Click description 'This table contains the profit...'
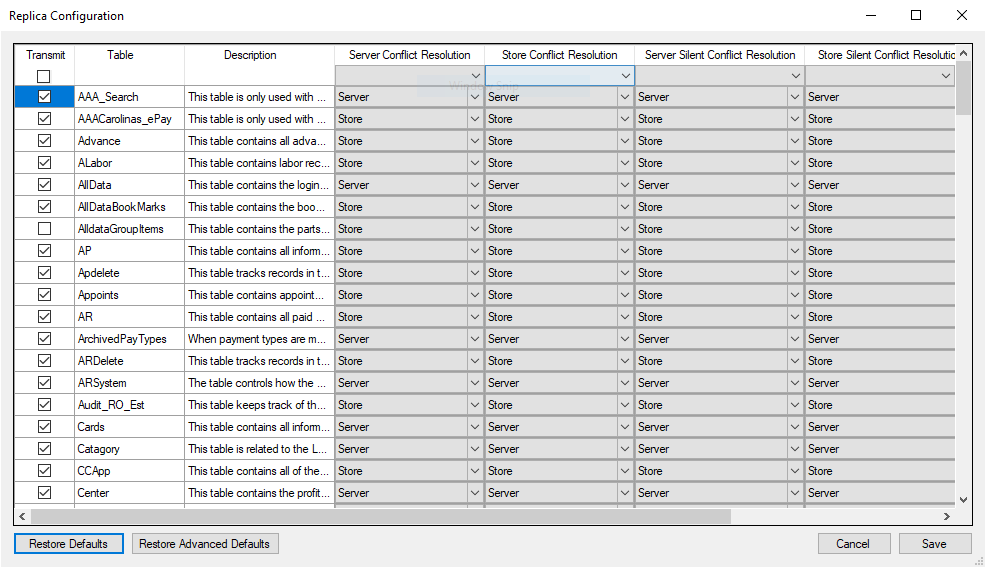The width and height of the screenshot is (986, 568). (259, 493)
